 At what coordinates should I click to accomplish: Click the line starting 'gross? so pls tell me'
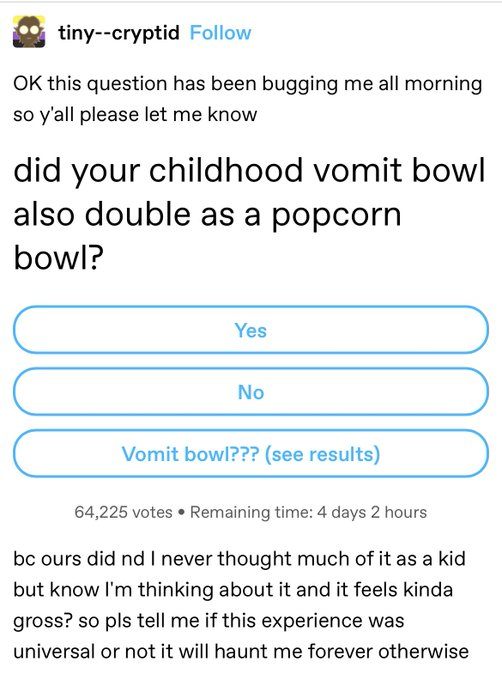[209, 621]
